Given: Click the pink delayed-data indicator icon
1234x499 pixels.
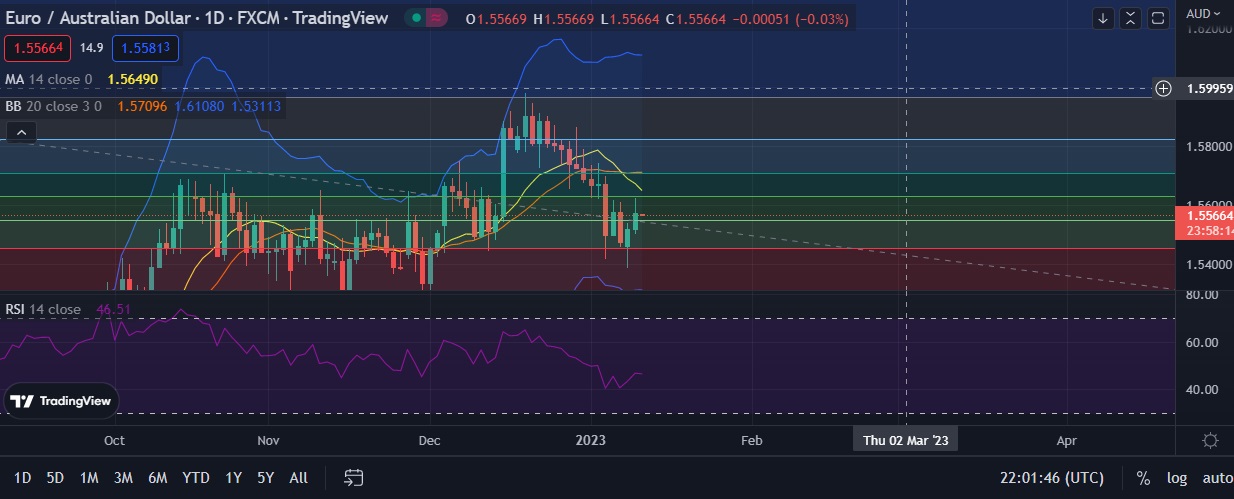Looking at the screenshot, I should point(437,18).
